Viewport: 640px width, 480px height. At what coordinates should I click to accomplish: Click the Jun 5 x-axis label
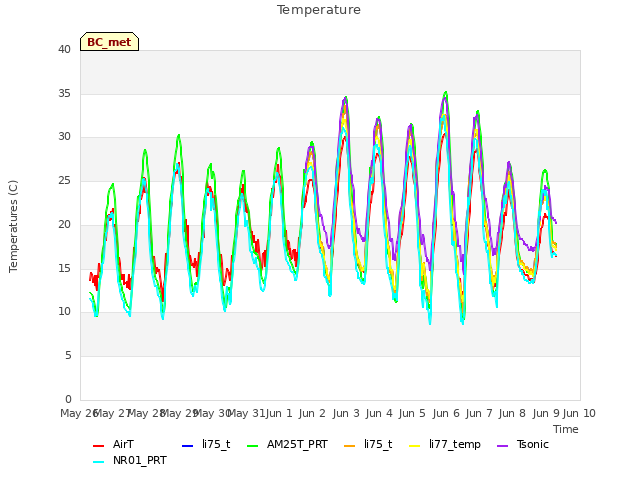tap(412, 413)
